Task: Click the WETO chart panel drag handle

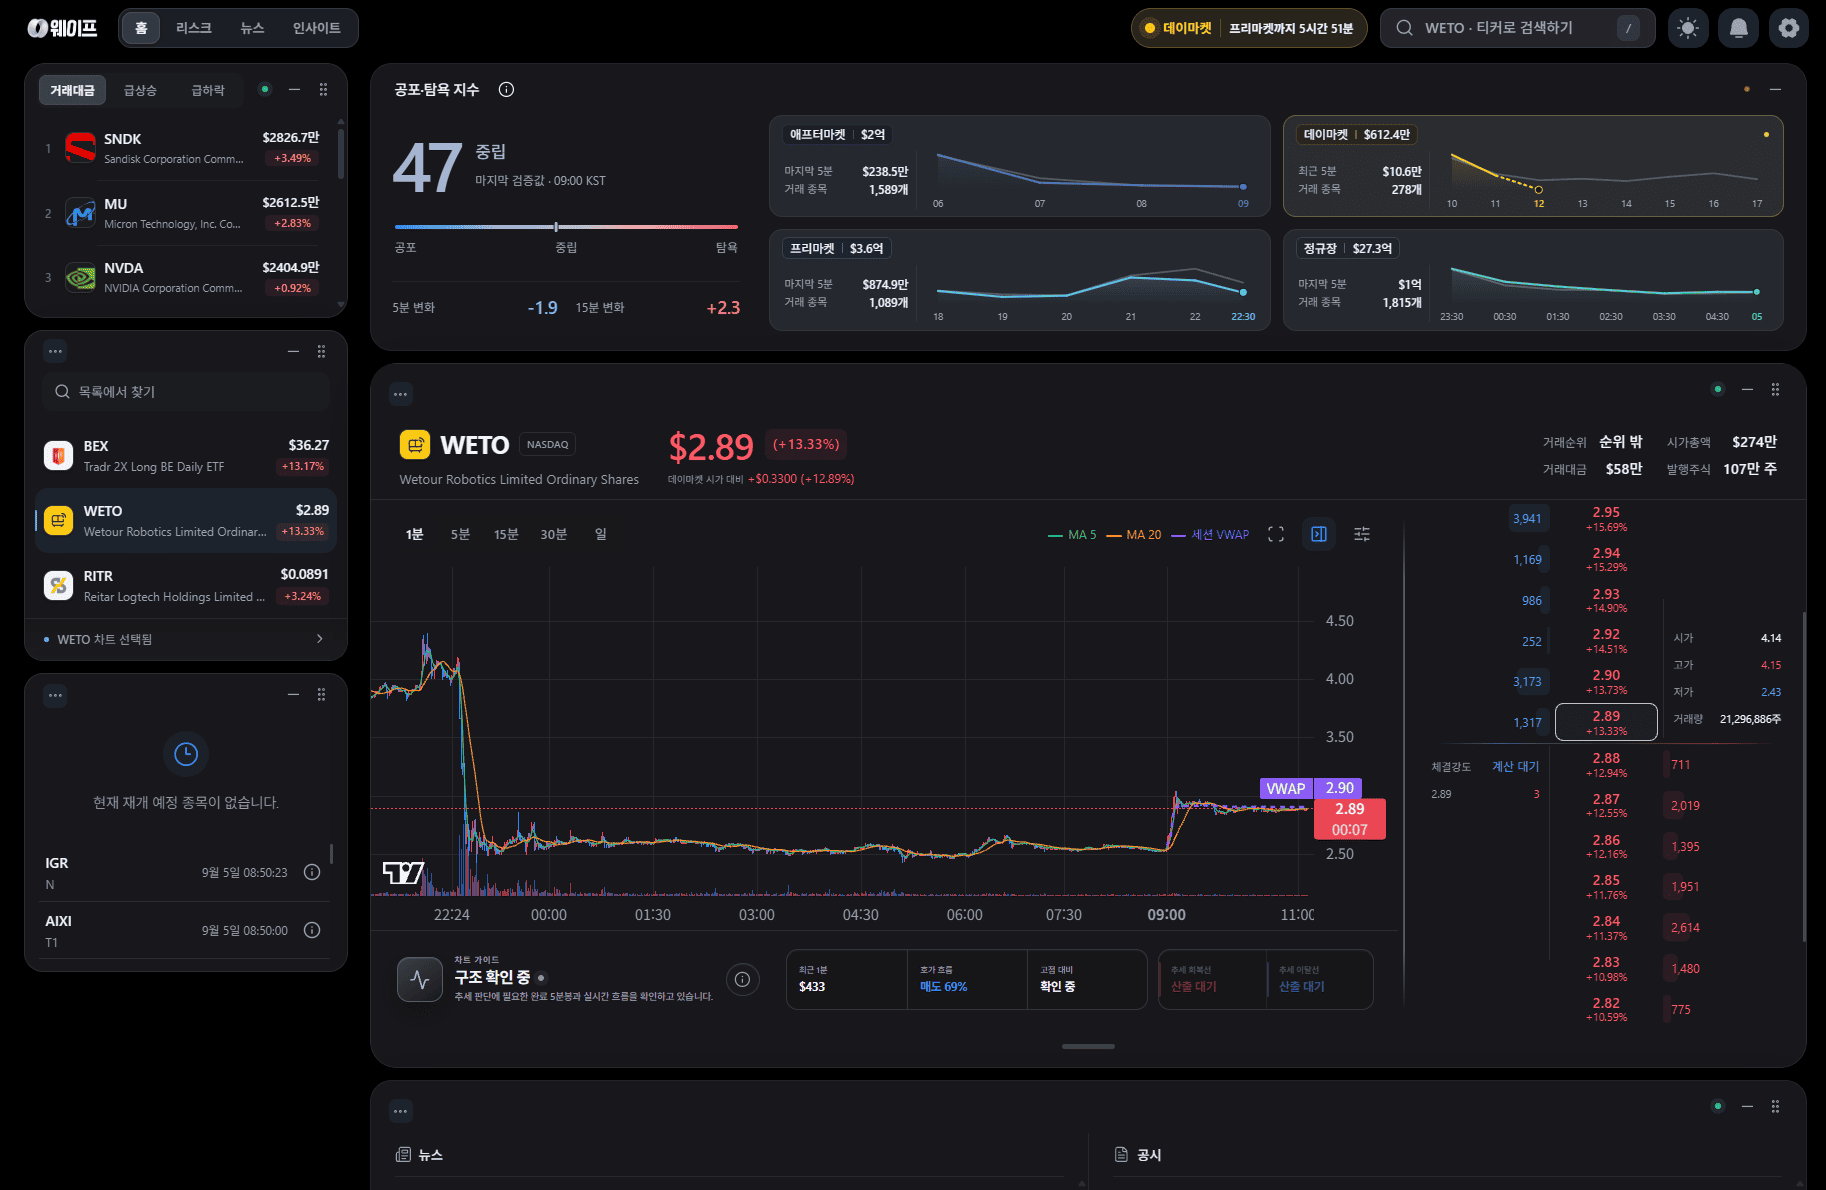Action: (x=1775, y=390)
